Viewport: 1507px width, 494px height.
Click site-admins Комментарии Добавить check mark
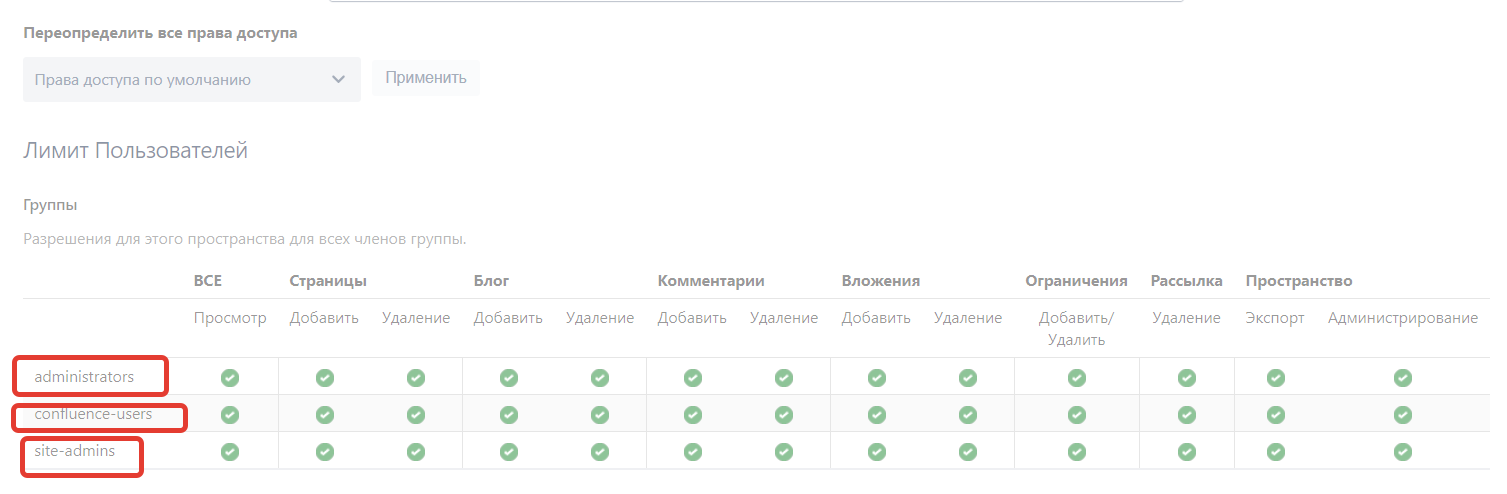[x=693, y=452]
